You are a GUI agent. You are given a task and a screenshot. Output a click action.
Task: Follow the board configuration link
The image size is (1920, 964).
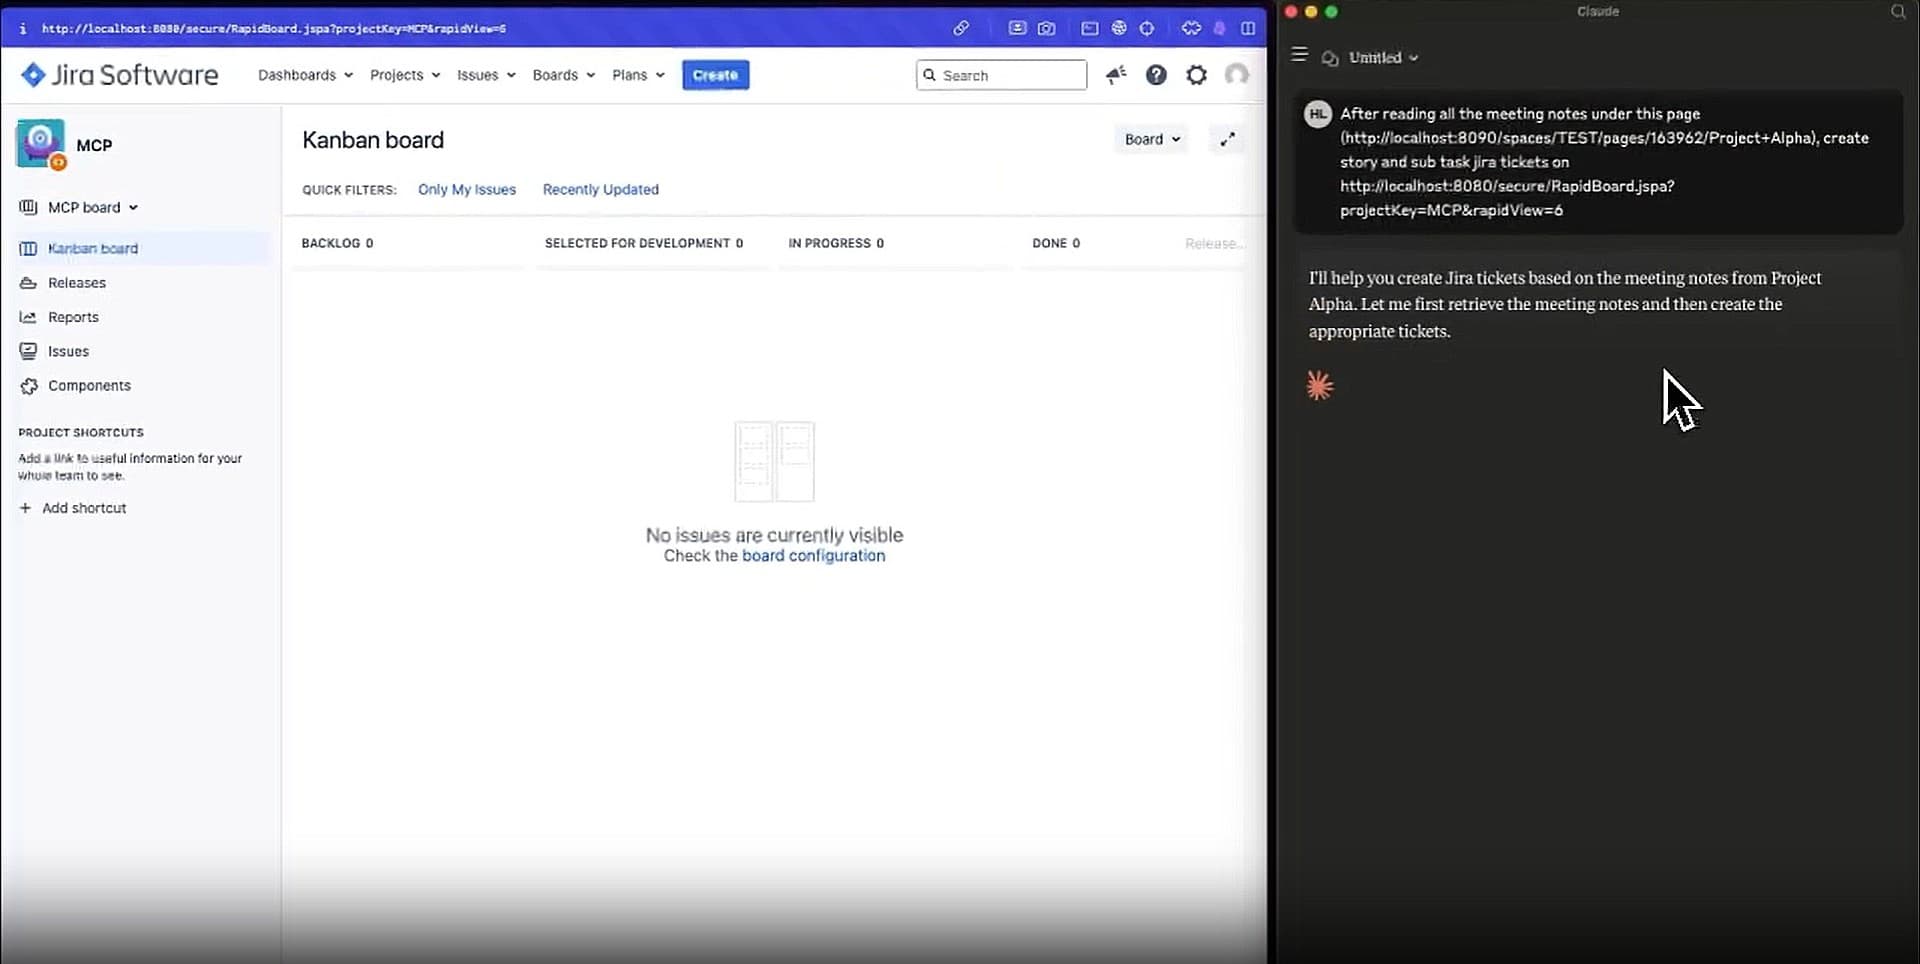click(x=813, y=556)
